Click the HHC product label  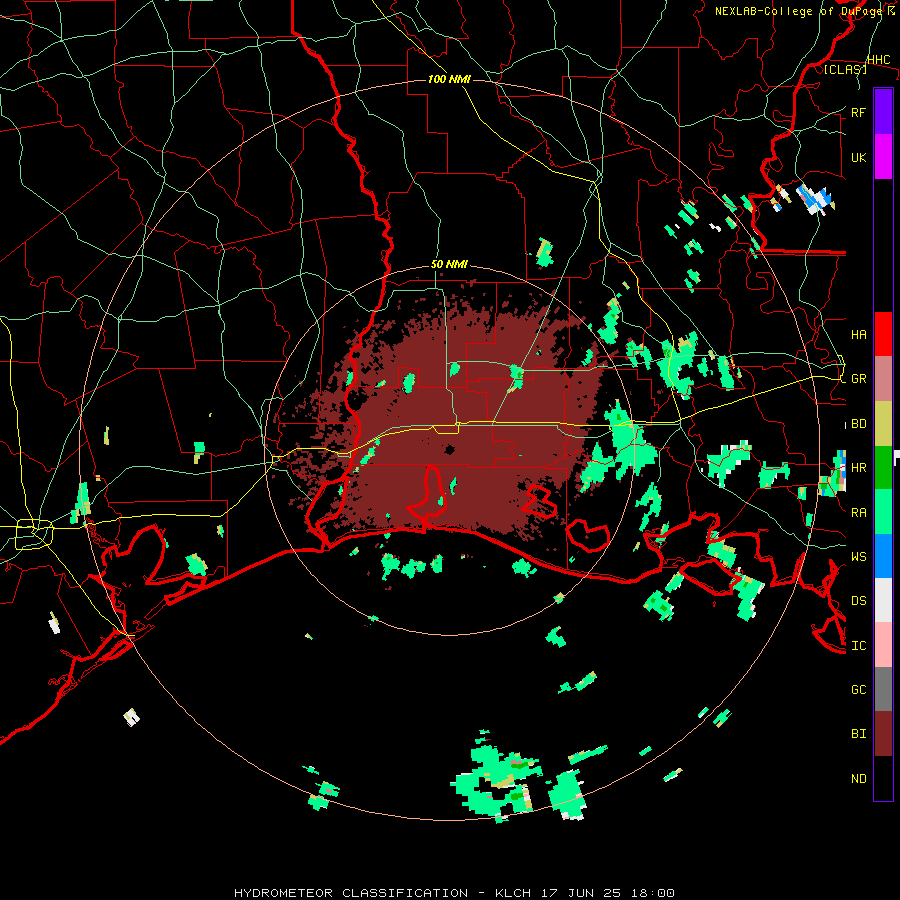pos(878,60)
